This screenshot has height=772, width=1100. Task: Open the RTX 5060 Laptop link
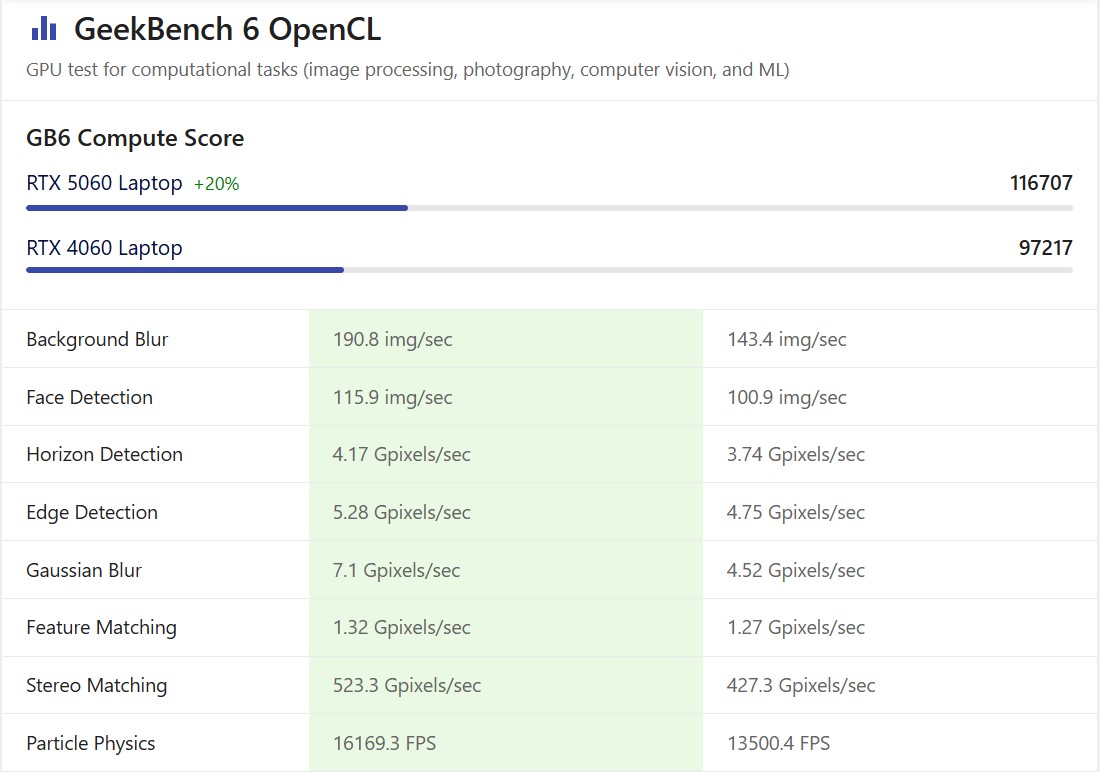click(x=104, y=183)
